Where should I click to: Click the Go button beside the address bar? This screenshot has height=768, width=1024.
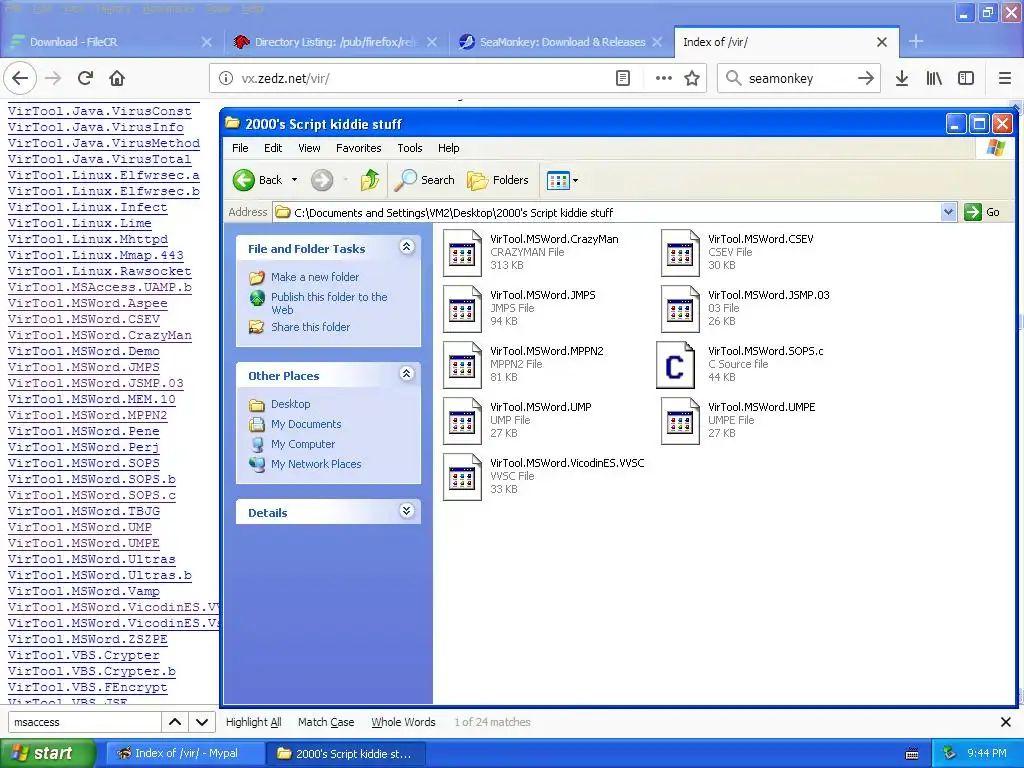[983, 212]
